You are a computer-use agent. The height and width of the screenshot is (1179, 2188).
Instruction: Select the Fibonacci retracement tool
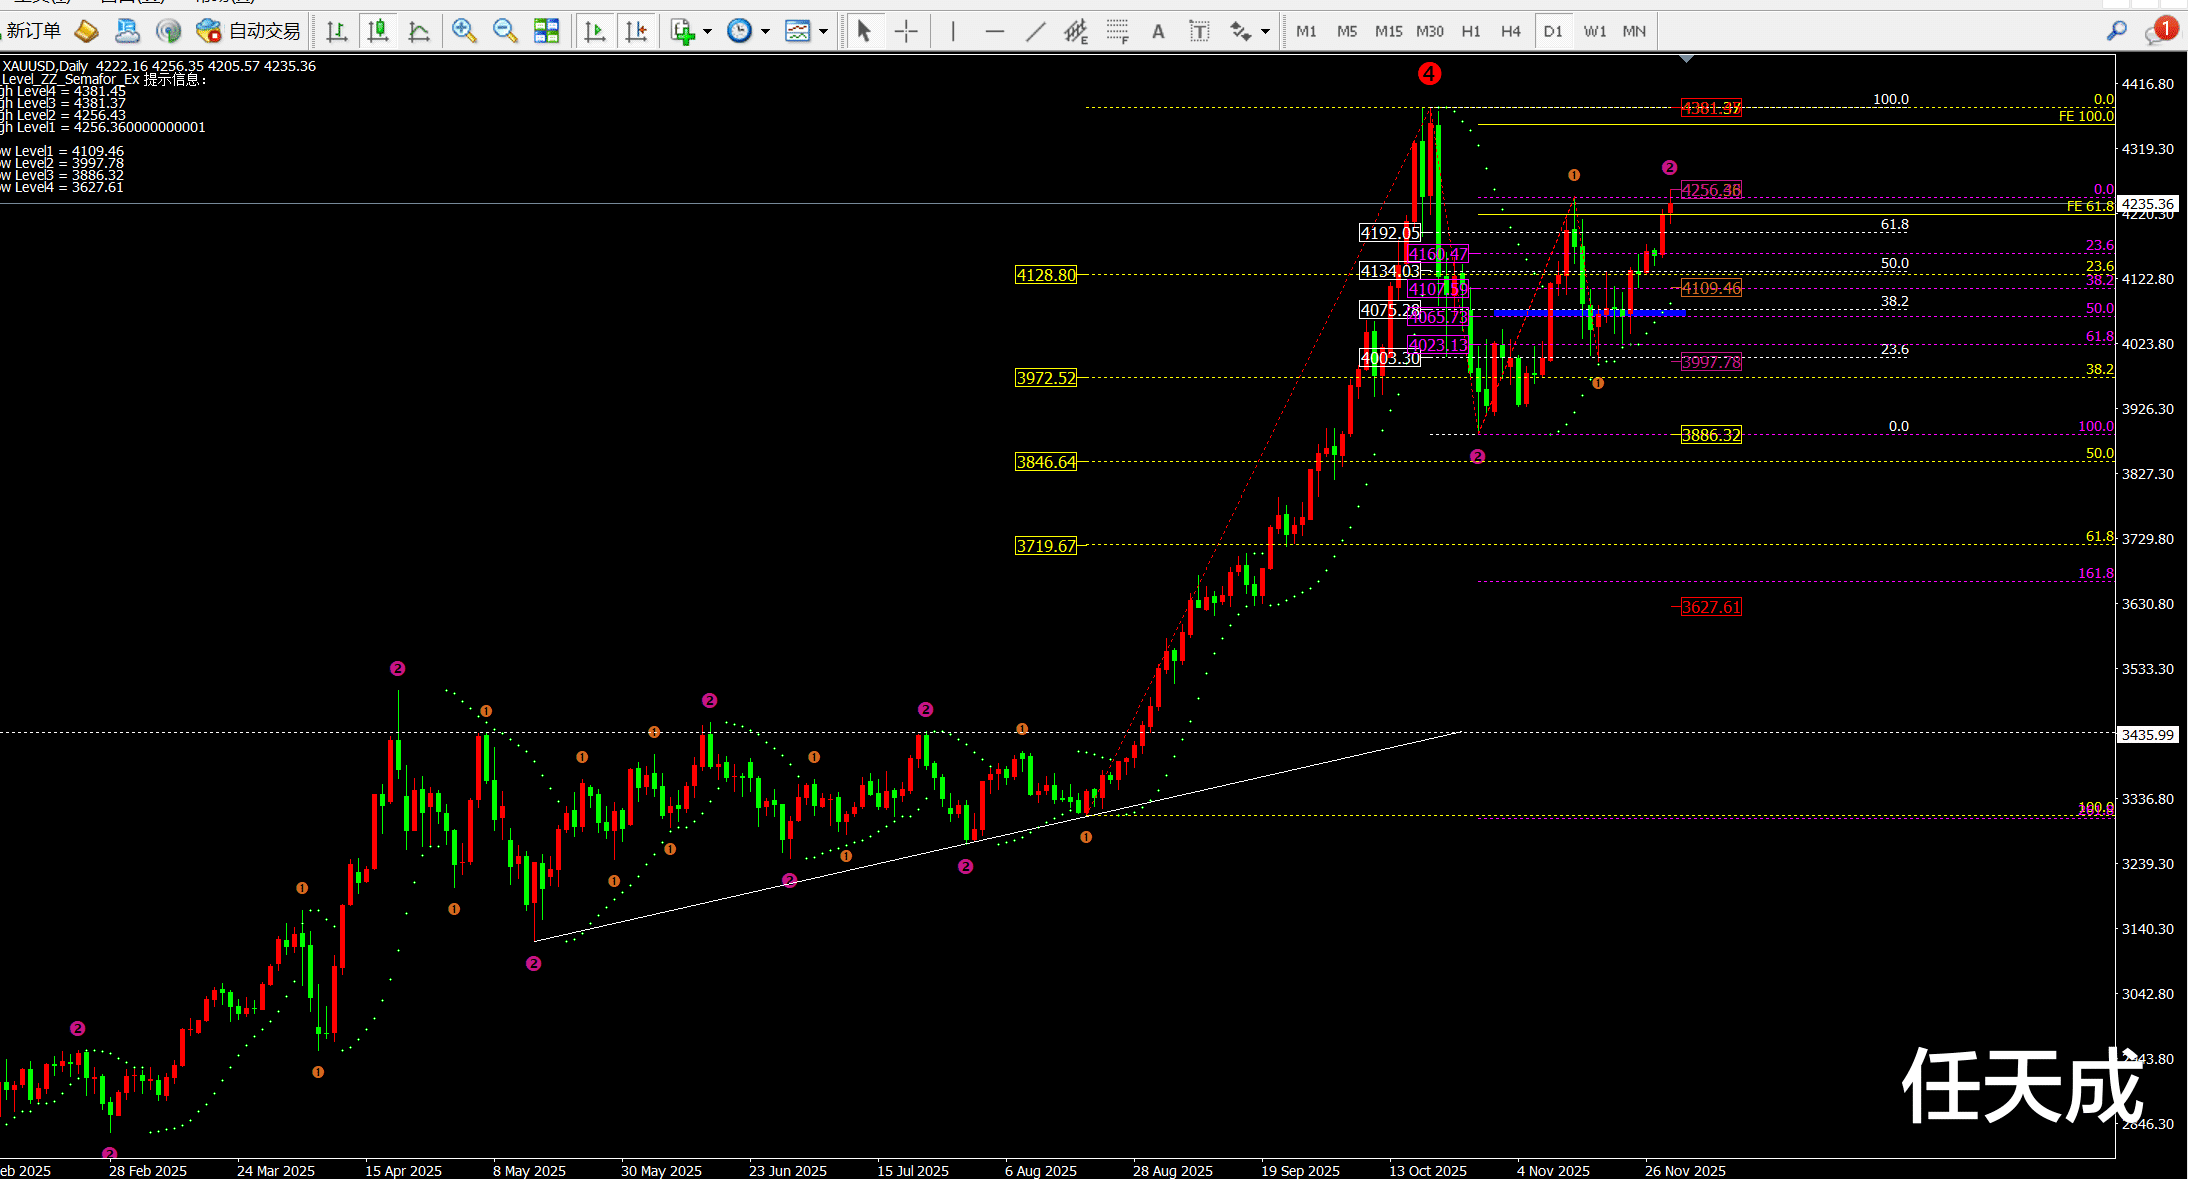pyautogui.click(x=1117, y=31)
